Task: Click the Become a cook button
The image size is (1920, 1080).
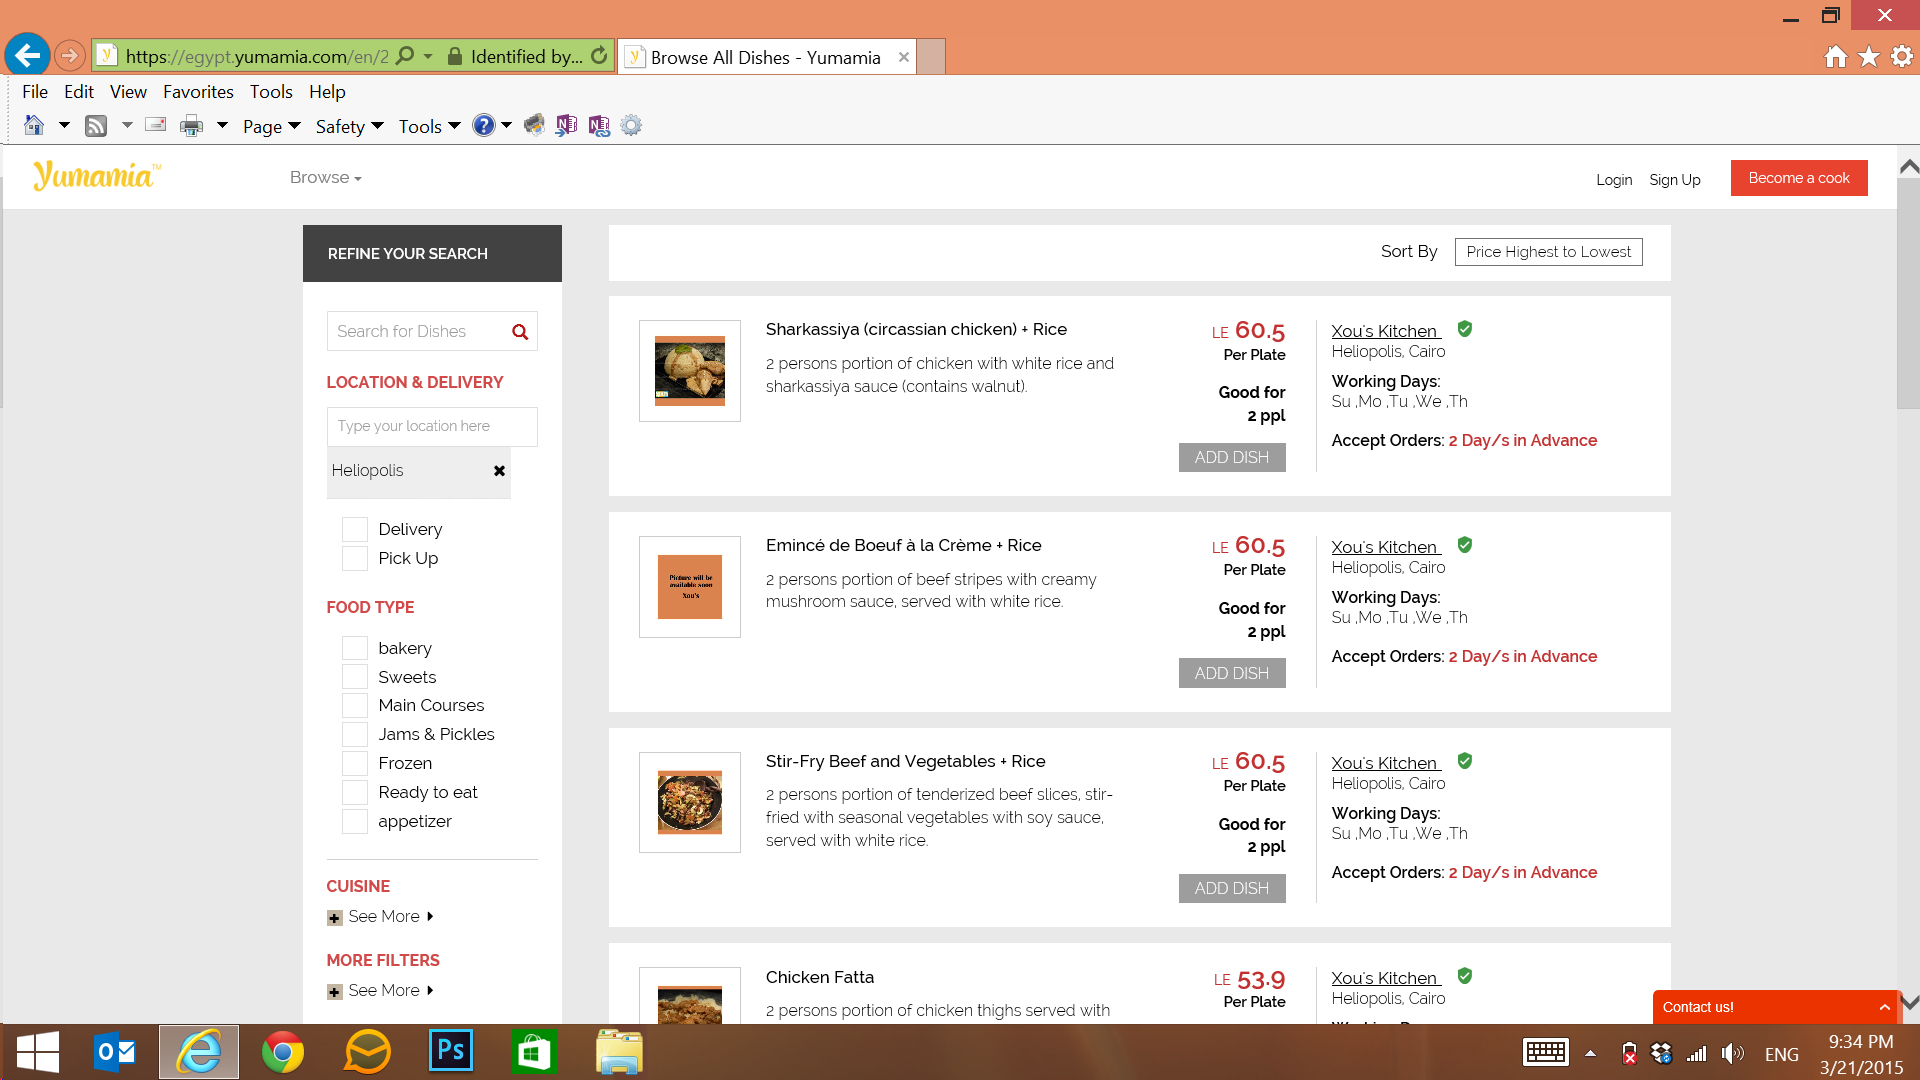Action: click(1798, 178)
